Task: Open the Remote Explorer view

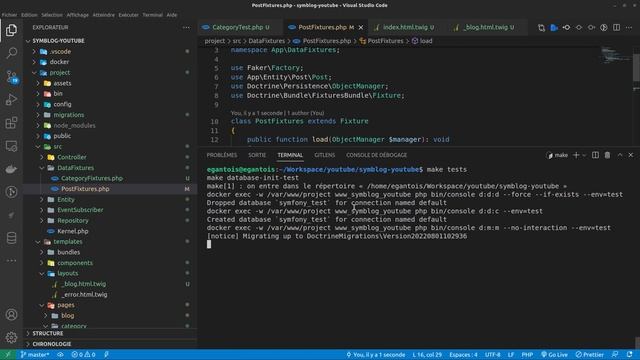Action: coord(11,146)
